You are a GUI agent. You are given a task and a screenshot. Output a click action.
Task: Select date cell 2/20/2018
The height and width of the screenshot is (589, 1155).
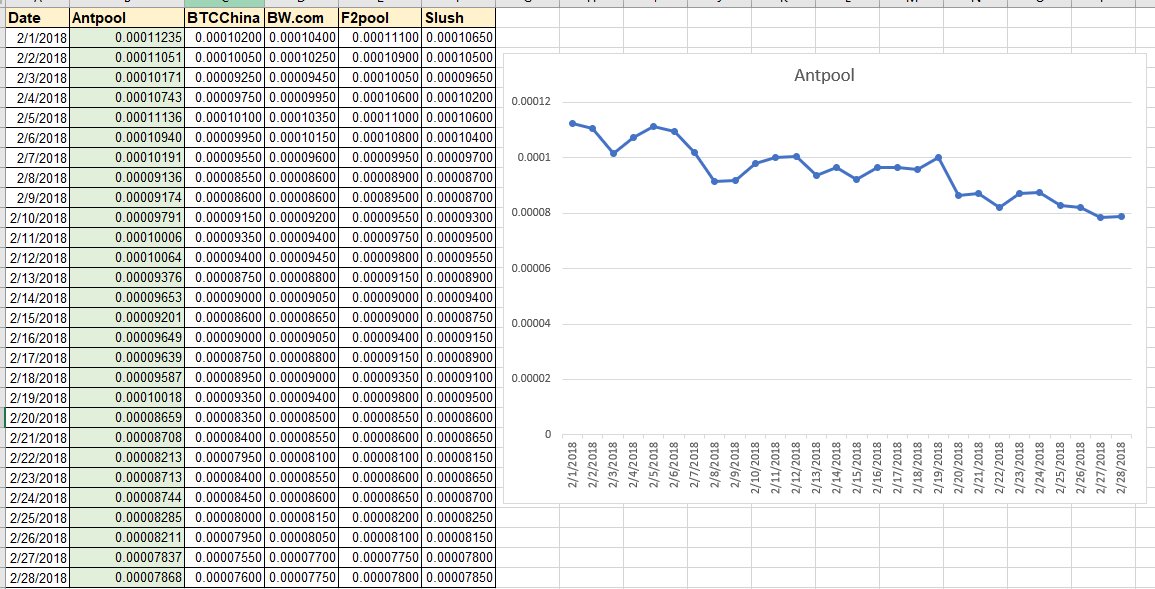pyautogui.click(x=37, y=417)
